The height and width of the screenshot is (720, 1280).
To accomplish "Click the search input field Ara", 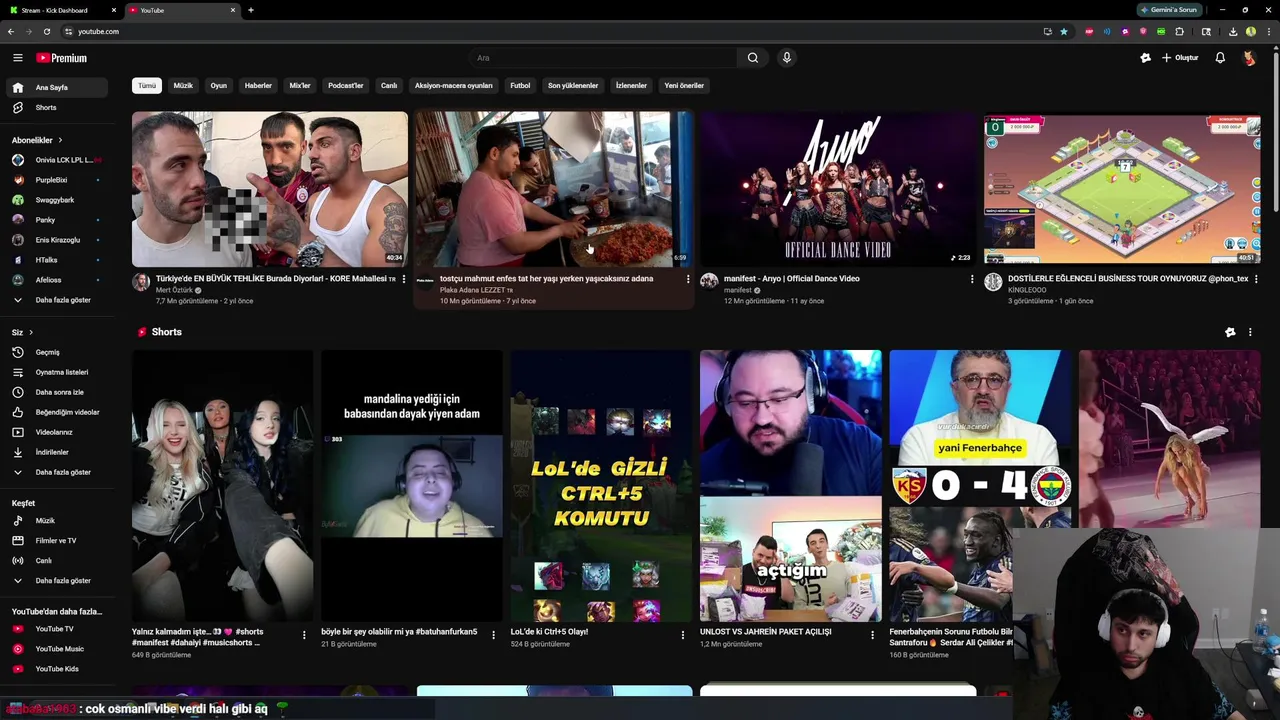I will 603,58.
